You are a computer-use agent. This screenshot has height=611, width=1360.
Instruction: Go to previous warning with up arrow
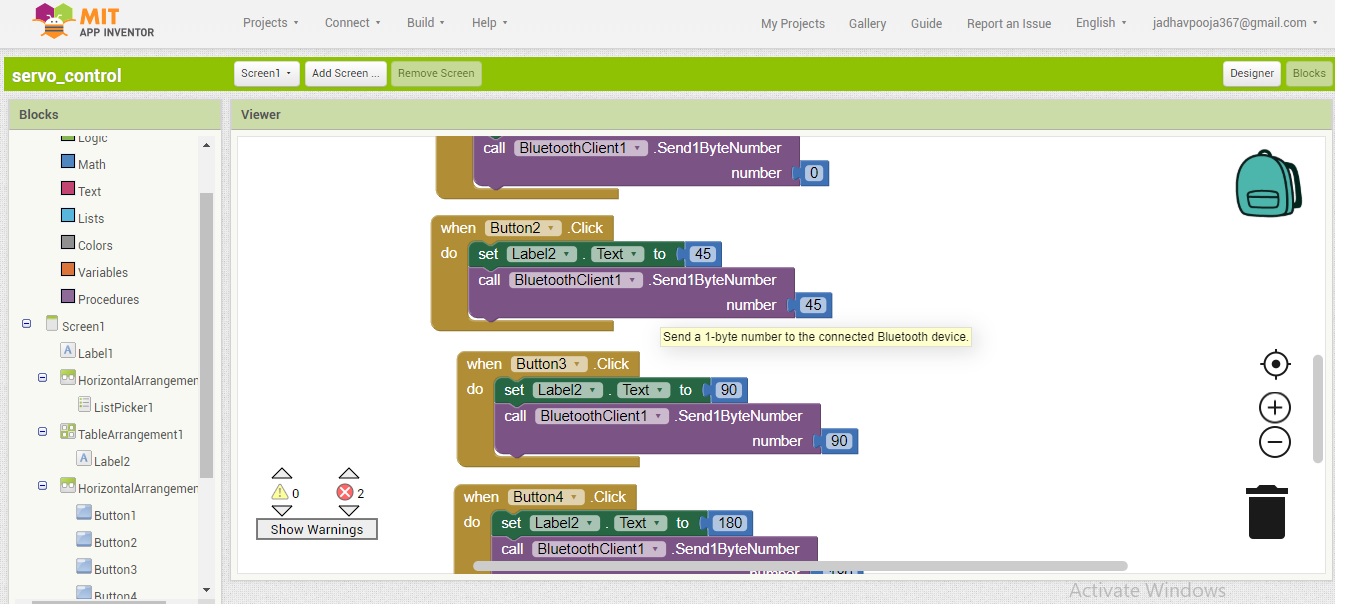[x=282, y=473]
